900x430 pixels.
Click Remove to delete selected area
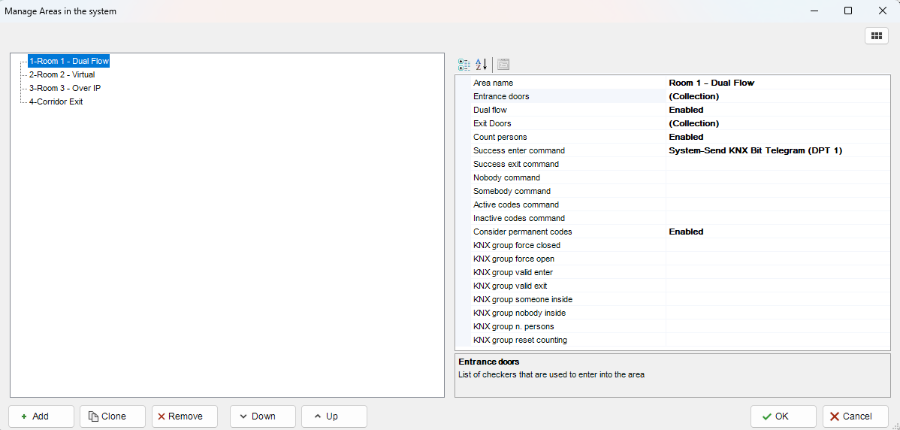[x=185, y=416]
